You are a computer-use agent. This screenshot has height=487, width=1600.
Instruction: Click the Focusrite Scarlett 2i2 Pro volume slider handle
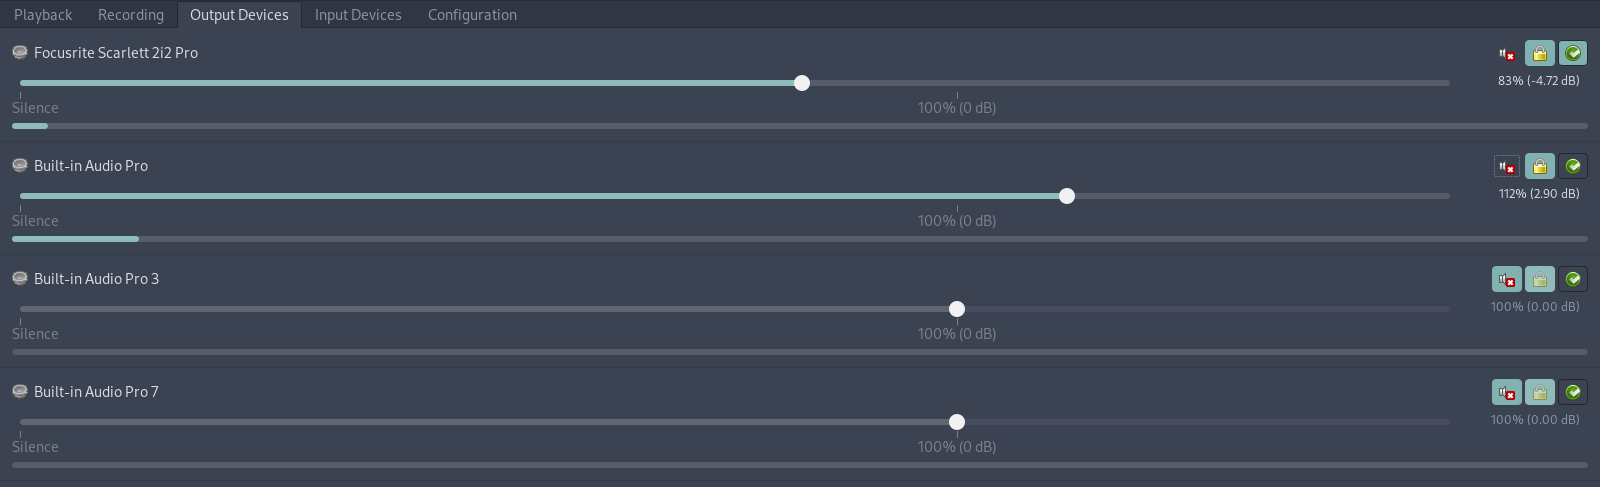point(802,83)
